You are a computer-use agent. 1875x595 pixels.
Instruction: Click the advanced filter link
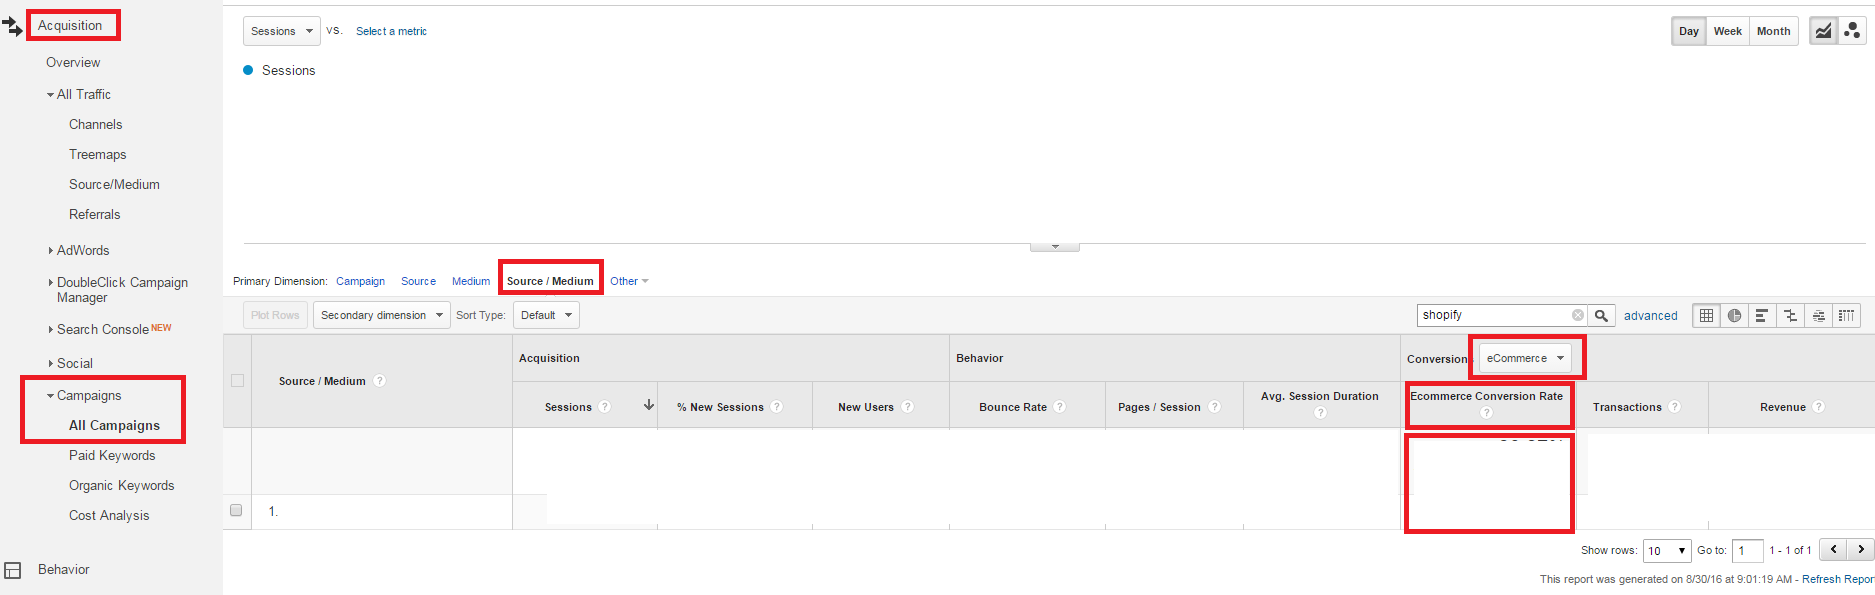tap(1650, 316)
